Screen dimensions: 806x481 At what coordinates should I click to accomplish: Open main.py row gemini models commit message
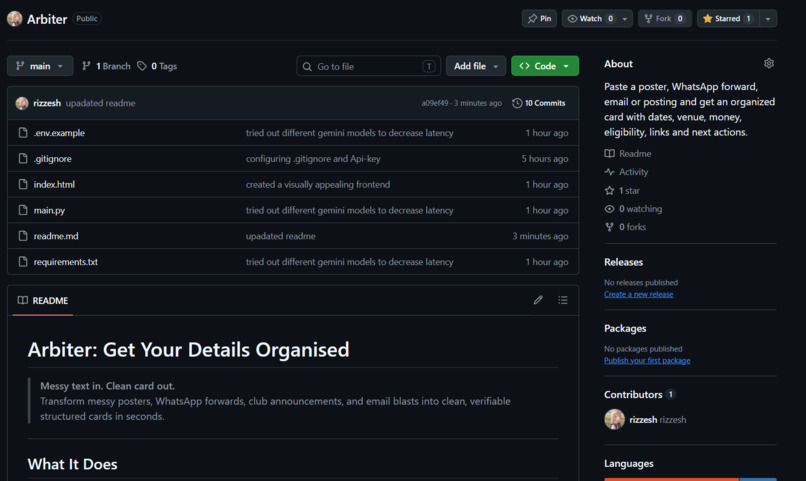tap(350, 210)
